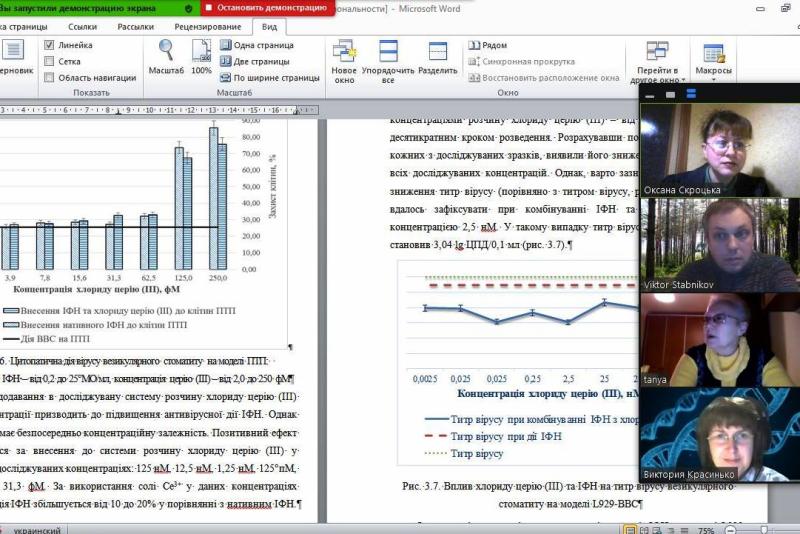Viewport: 800px width, 534px height.
Task: Click Упорядочить все windows
Action: 388,61
